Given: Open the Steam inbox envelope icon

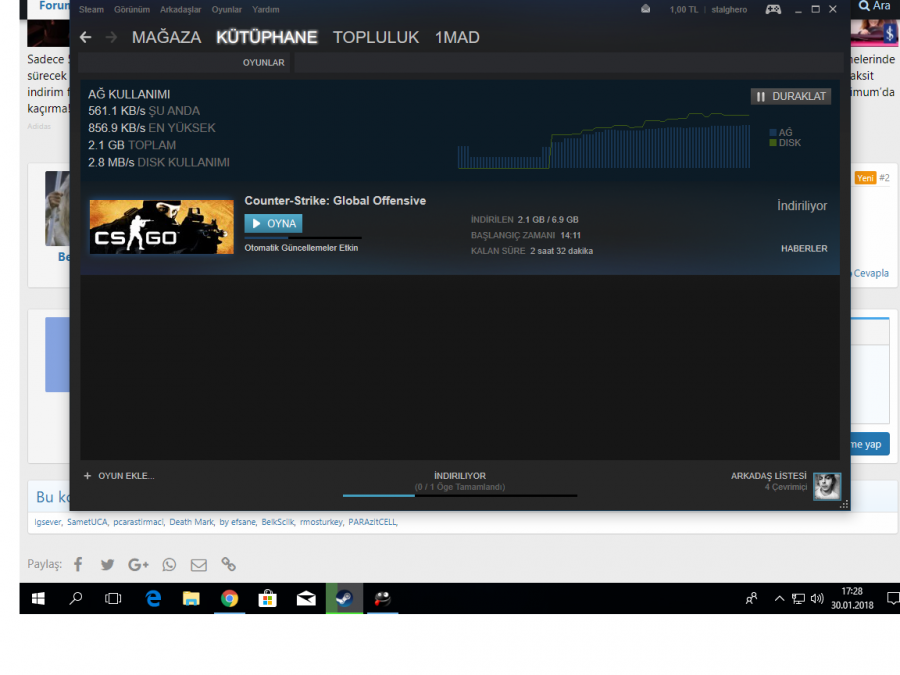Looking at the screenshot, I should click(646, 9).
